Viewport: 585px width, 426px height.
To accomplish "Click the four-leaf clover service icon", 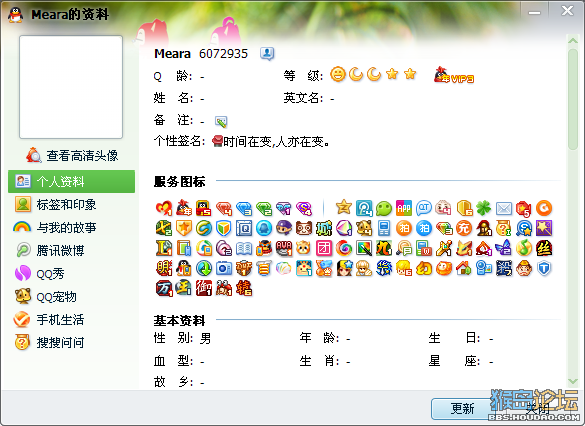I will pyautogui.click(x=484, y=208).
